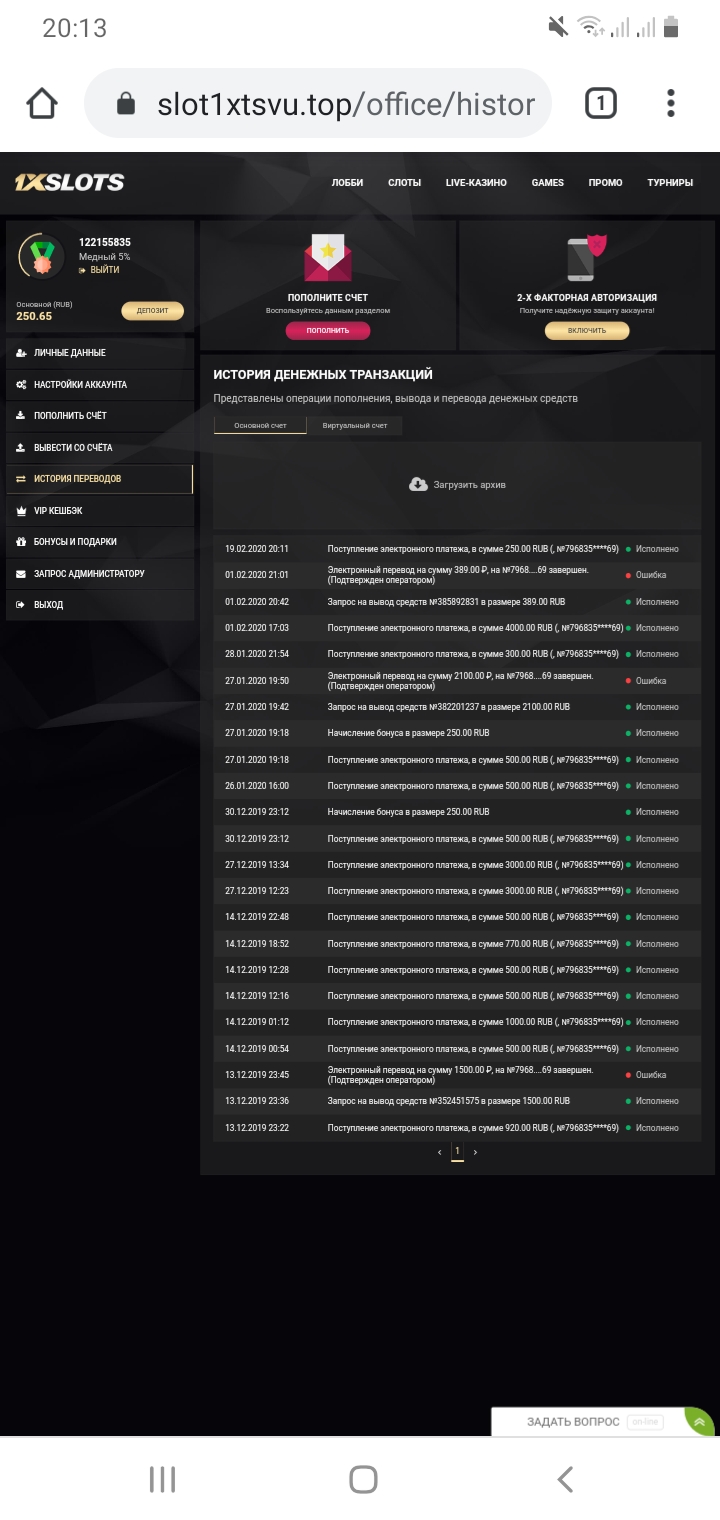Click transaction dated 01.02.2020 21:01
Viewport: 720px width, 1520px height.
click(457, 575)
